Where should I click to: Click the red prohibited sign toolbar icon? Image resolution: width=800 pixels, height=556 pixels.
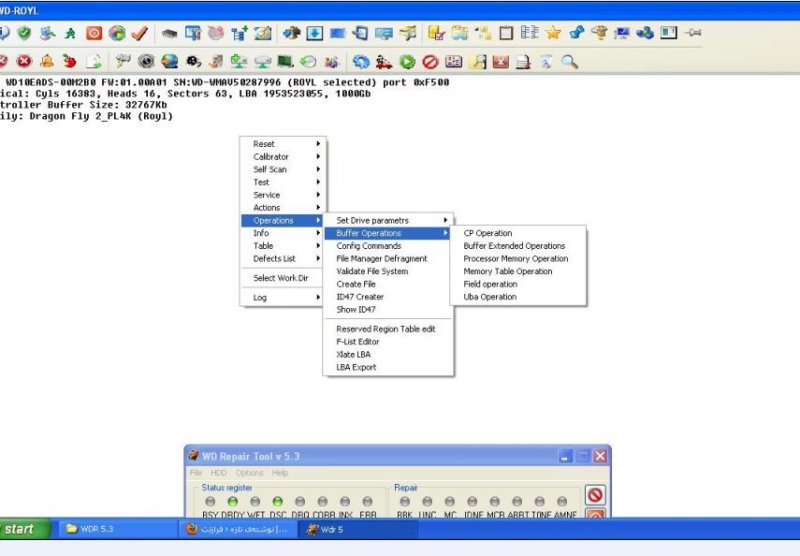(430, 62)
